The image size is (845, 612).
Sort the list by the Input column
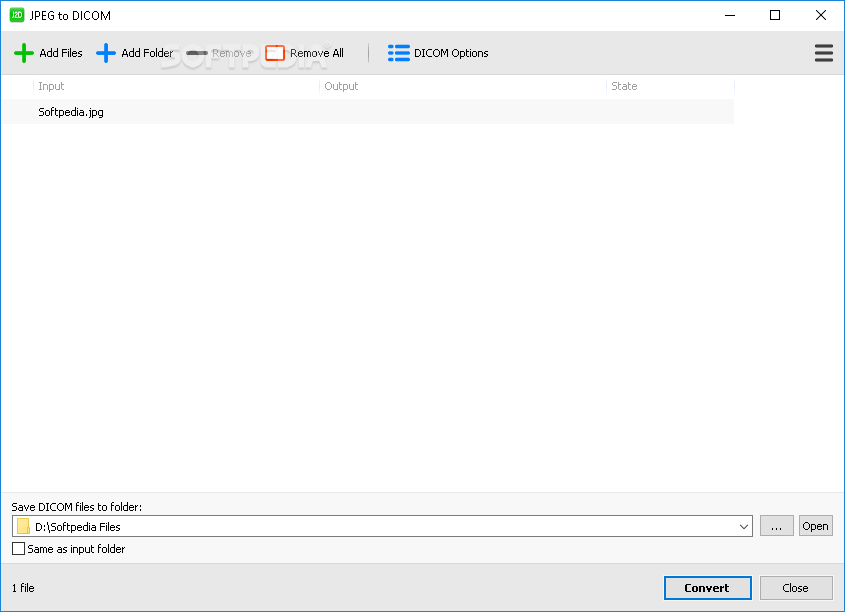point(176,86)
